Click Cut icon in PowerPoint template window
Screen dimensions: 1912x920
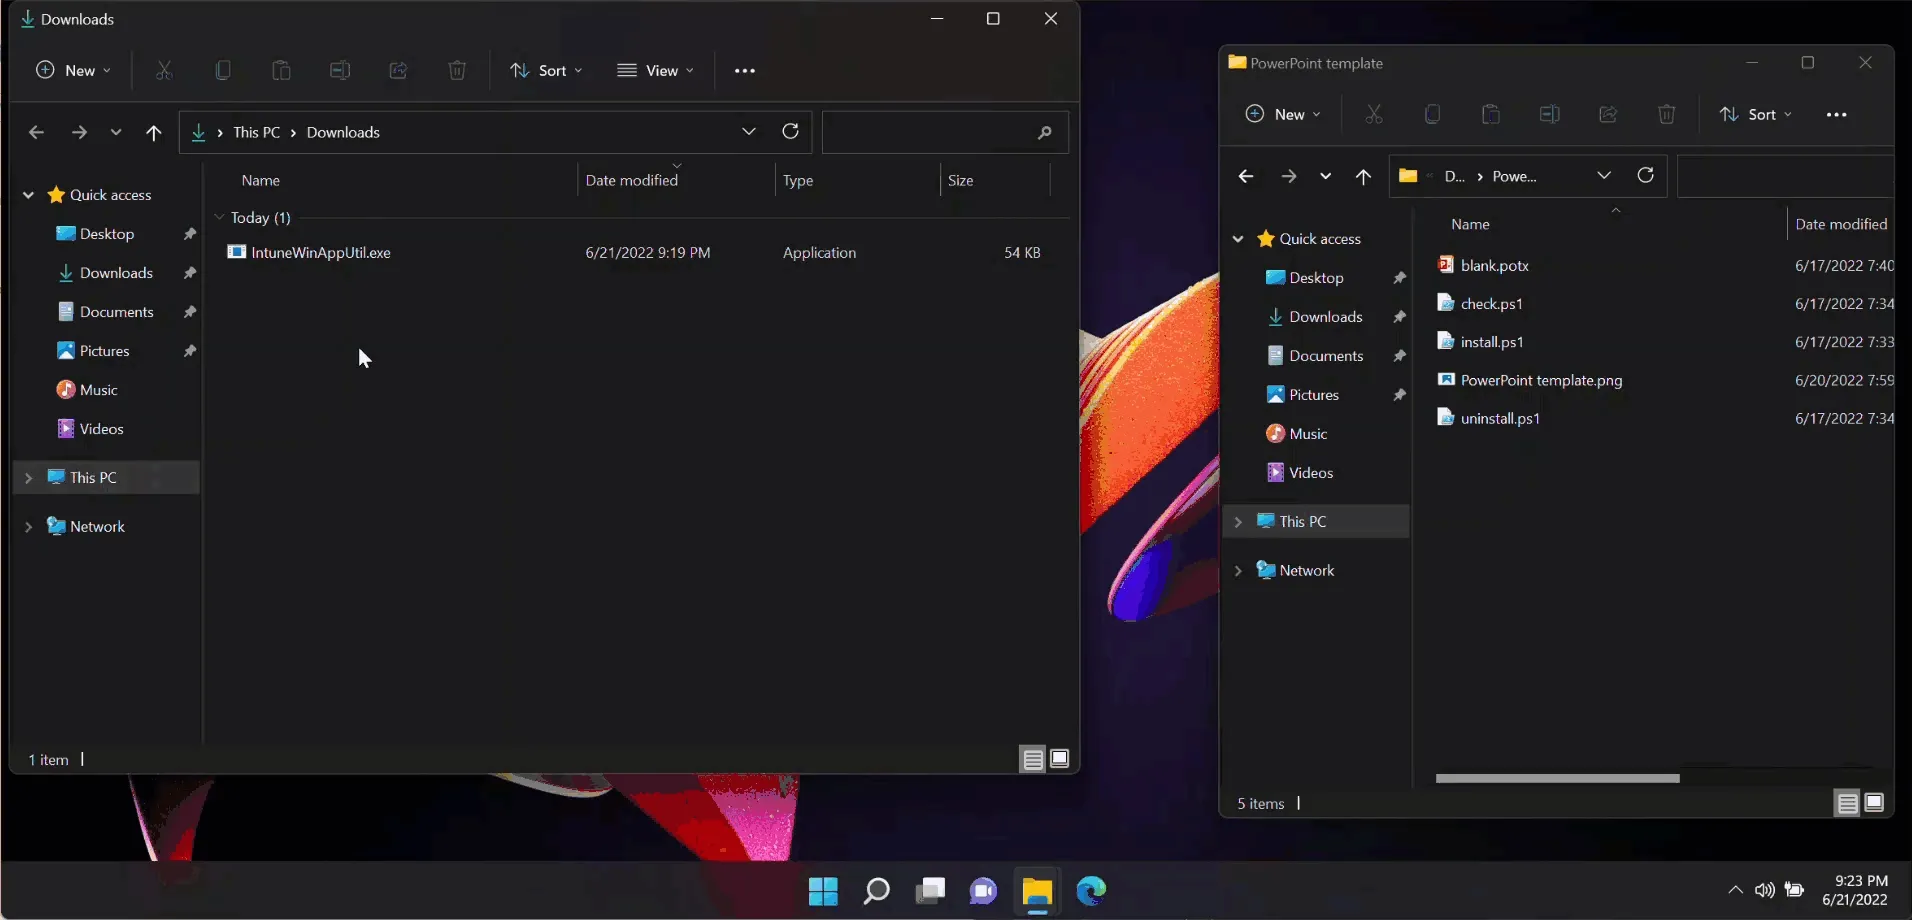1374,114
